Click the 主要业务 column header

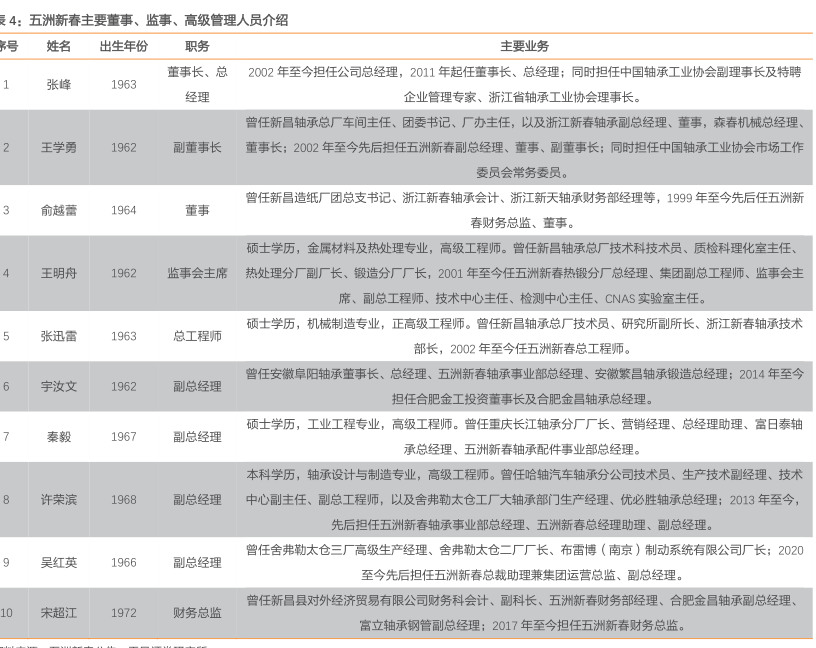point(524,46)
